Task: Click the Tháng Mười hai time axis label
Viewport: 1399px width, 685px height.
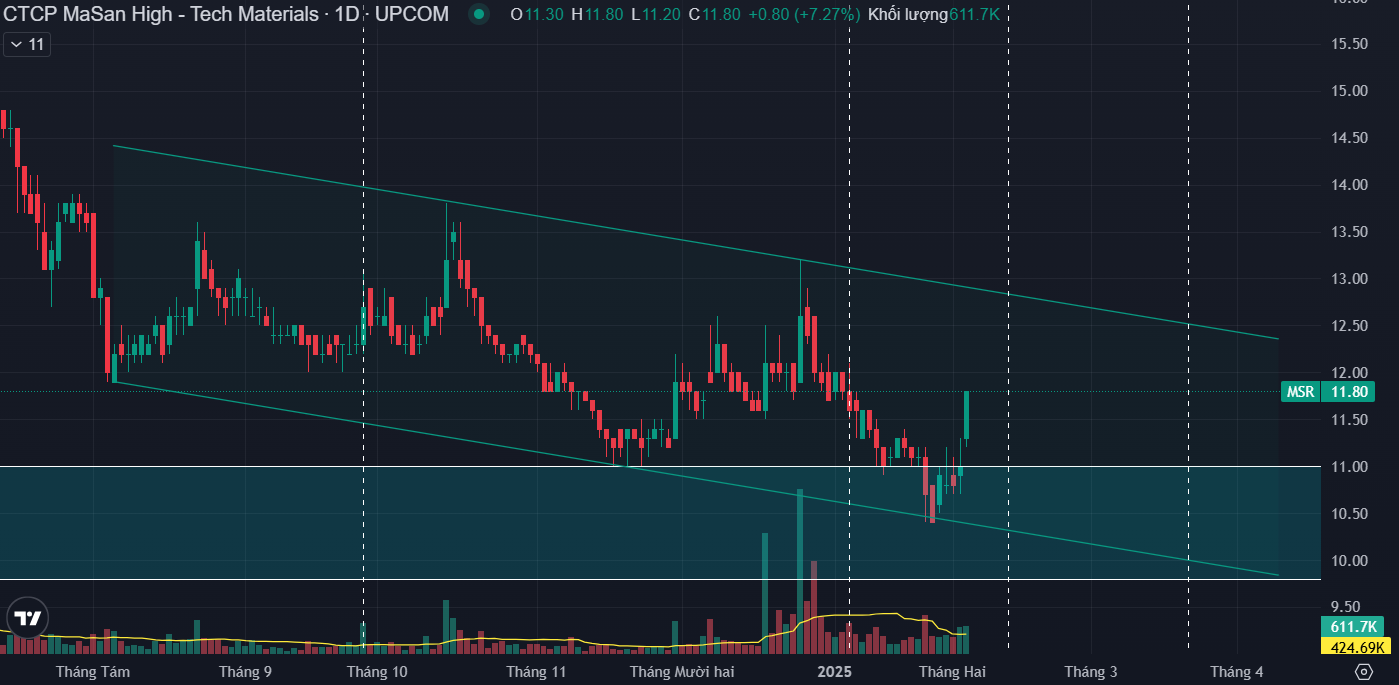Action: pyautogui.click(x=682, y=672)
